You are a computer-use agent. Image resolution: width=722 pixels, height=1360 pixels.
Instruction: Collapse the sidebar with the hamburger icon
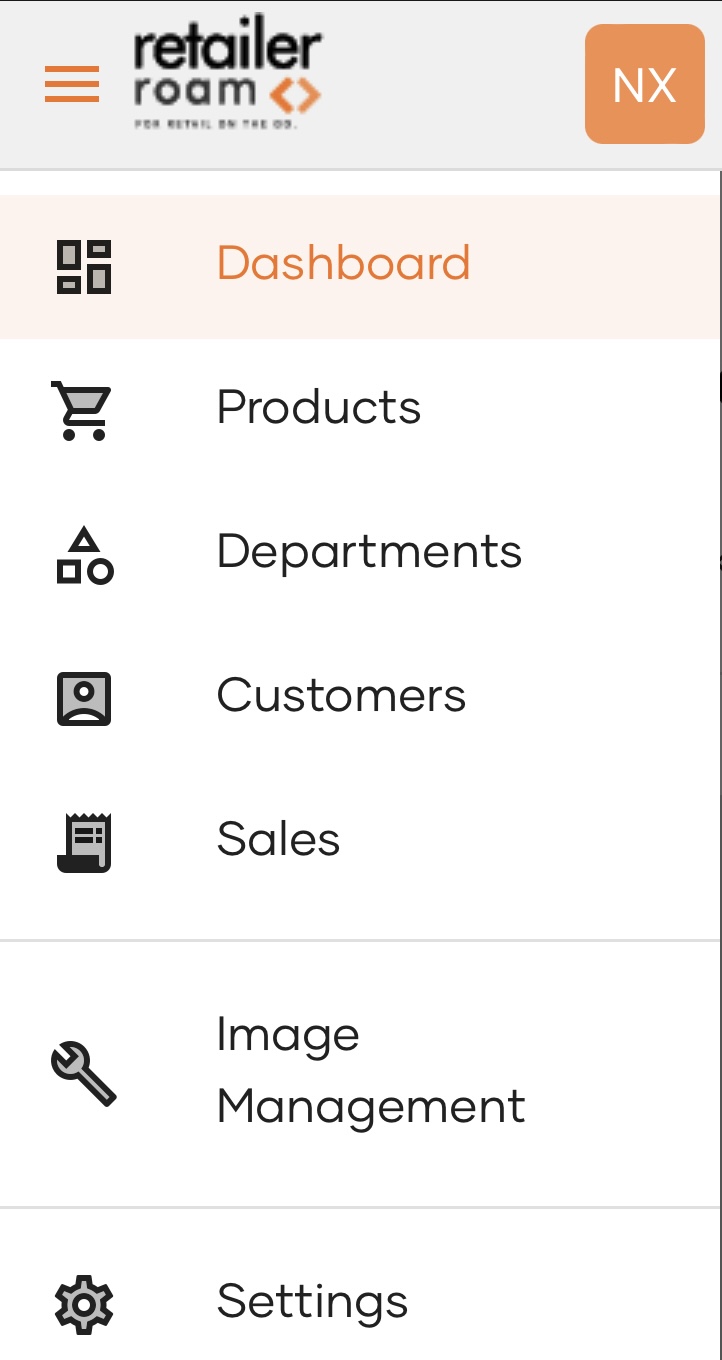coord(72,84)
